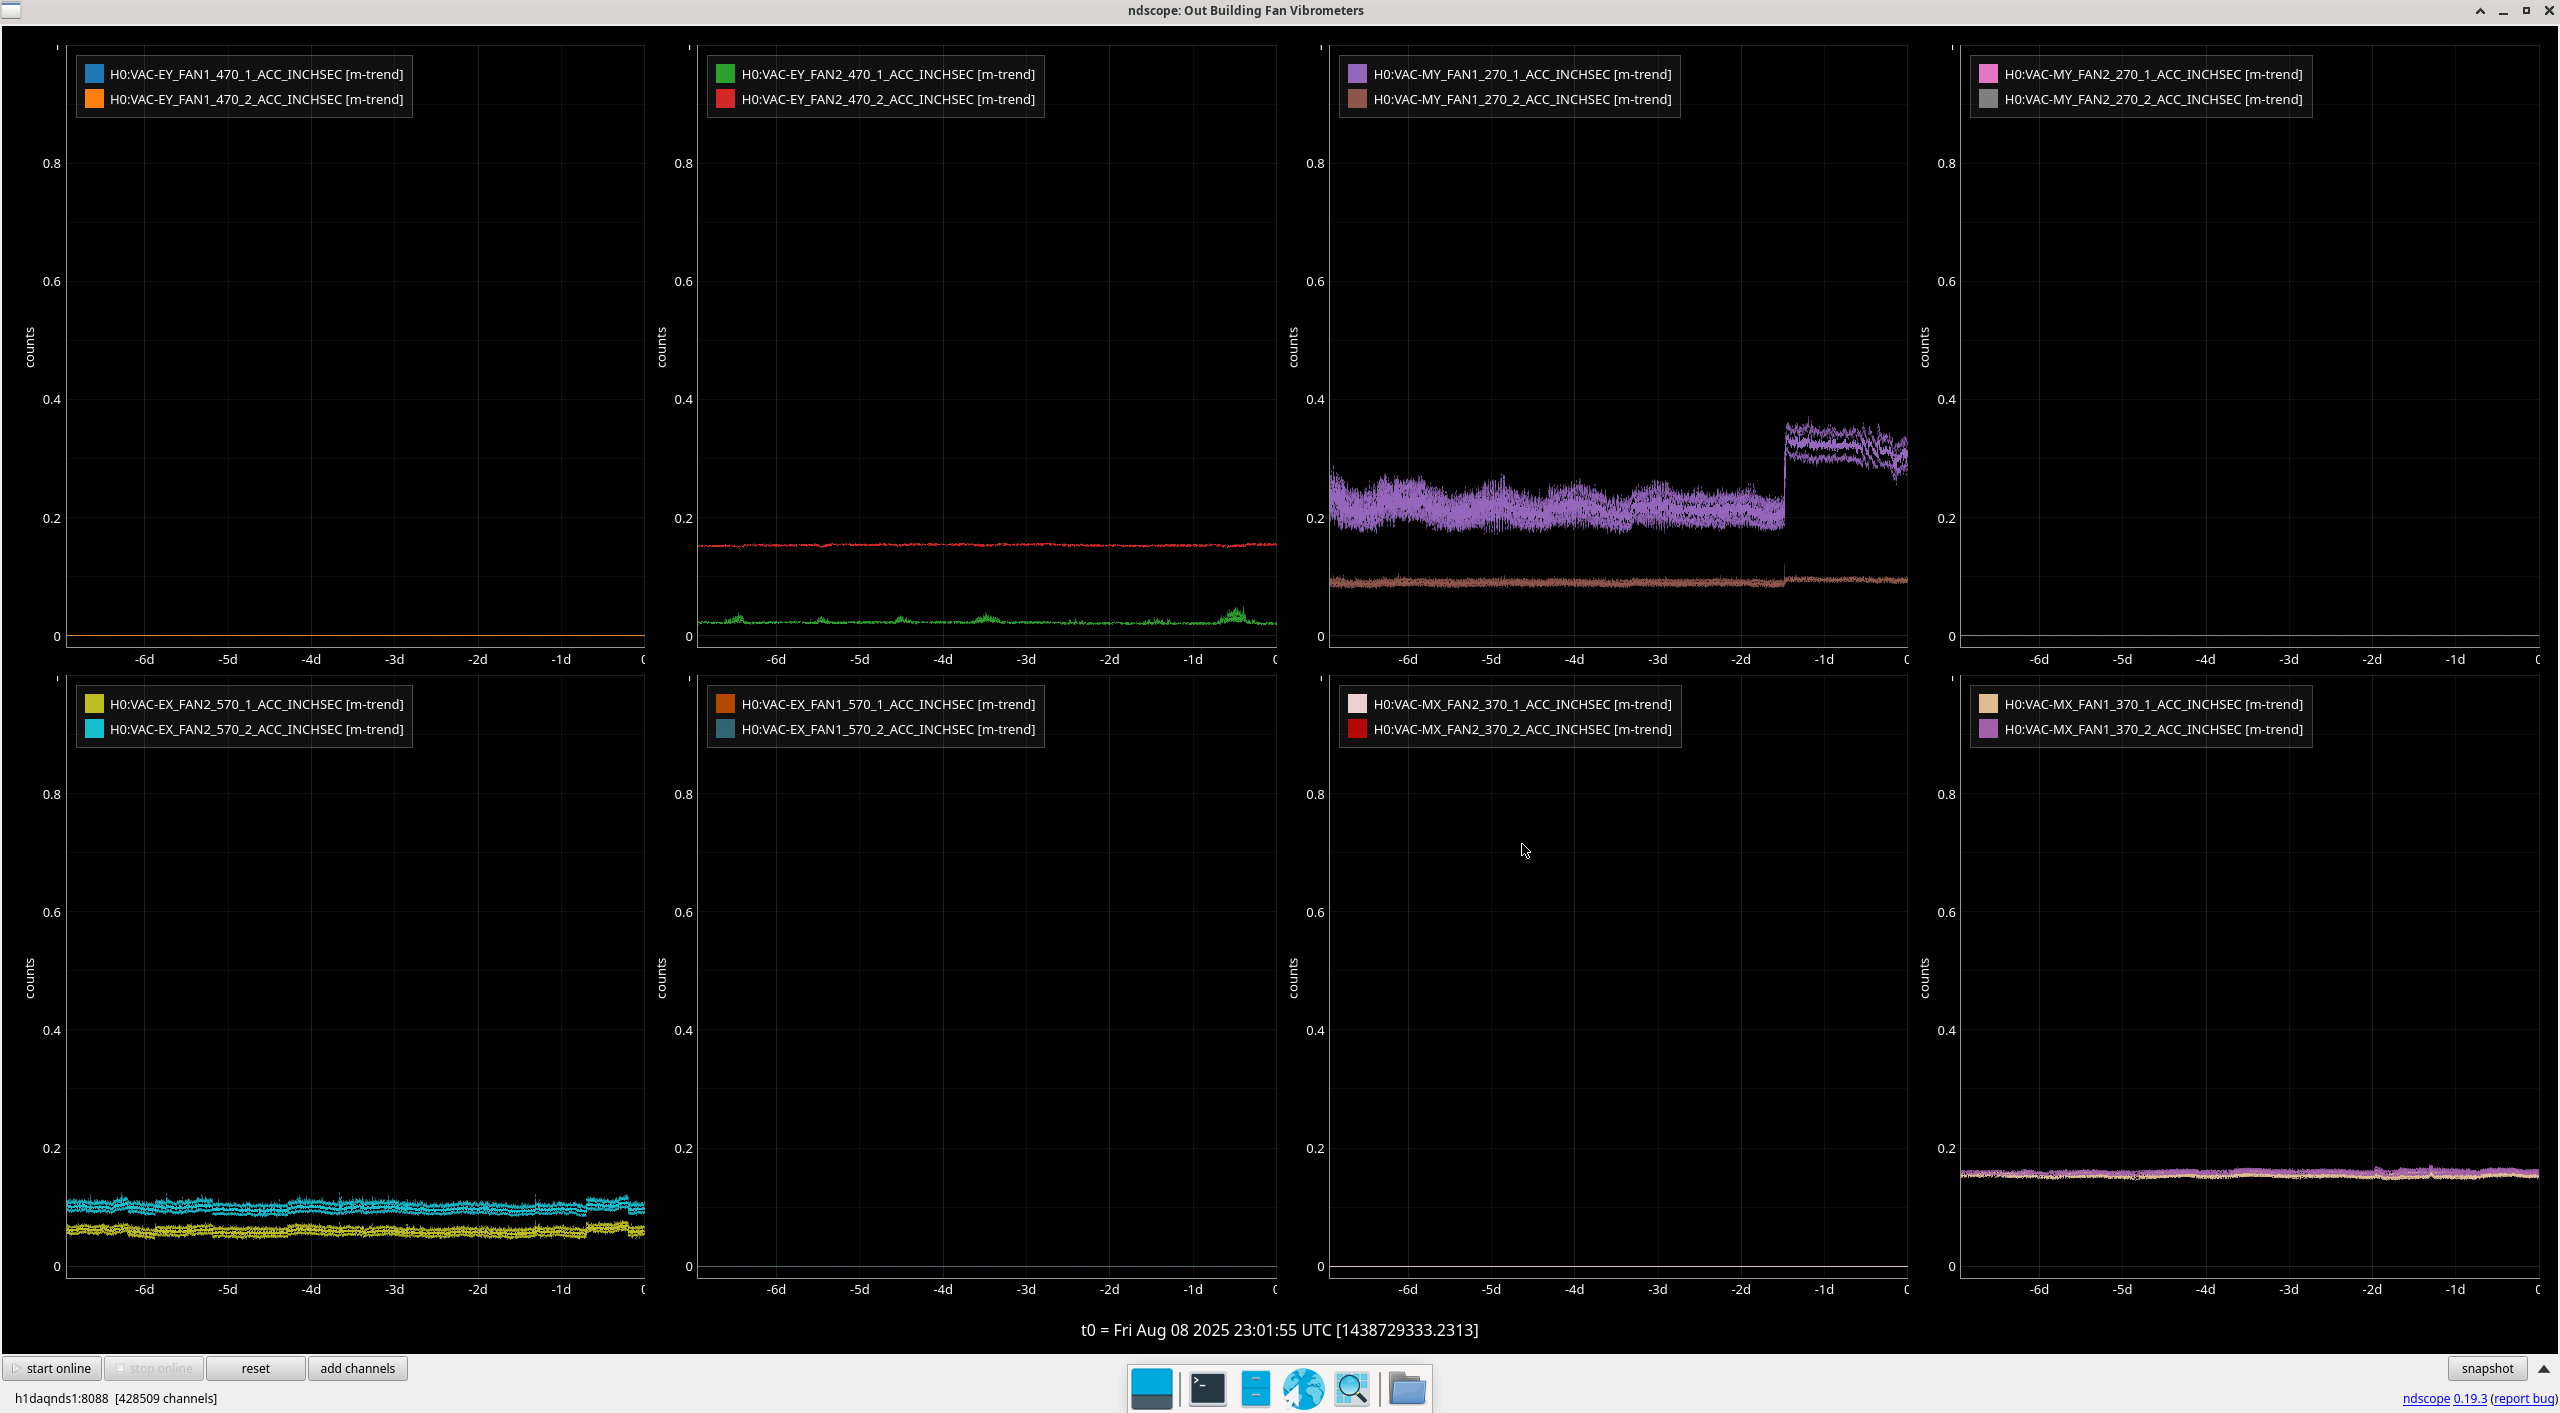Click the EY_FAN2_470_1 green legend swatch
This screenshot has height=1413, width=2560.
(x=725, y=74)
